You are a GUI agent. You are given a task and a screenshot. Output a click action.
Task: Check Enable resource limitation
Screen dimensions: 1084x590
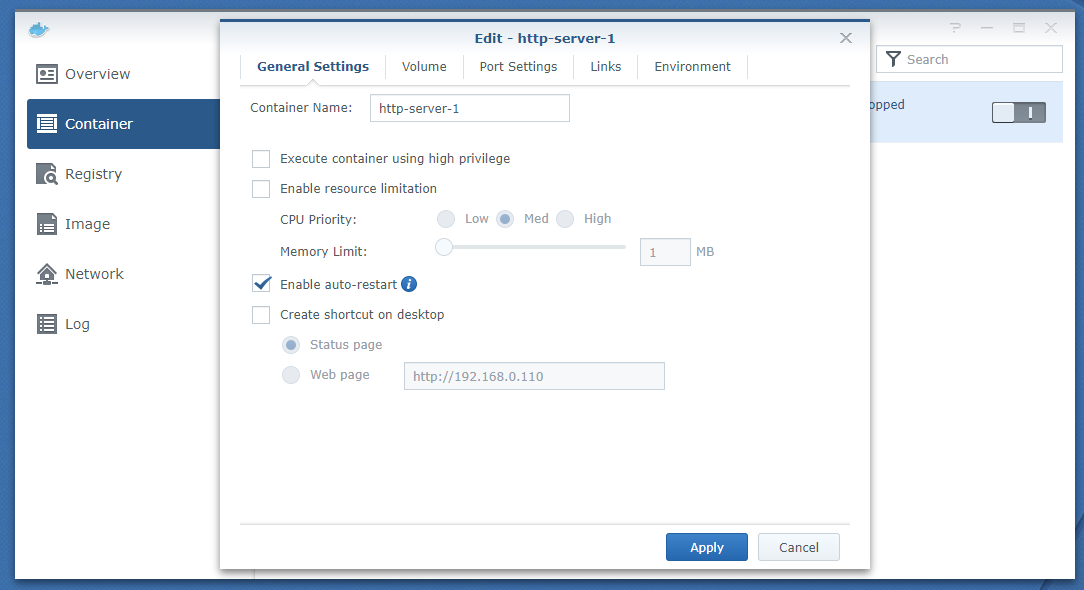[261, 188]
